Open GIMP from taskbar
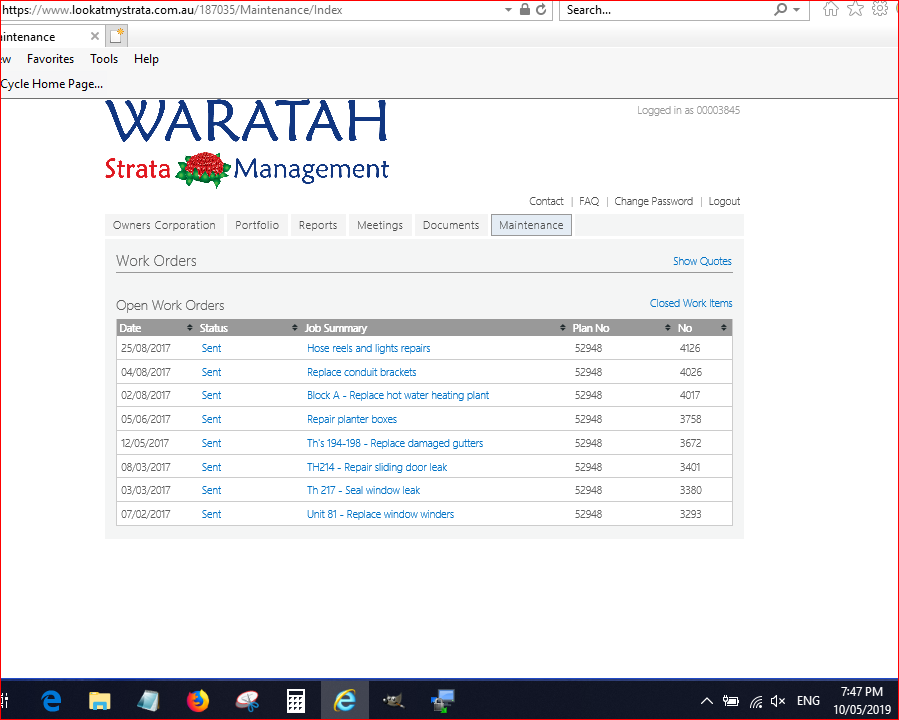This screenshot has width=899, height=720. tap(394, 701)
